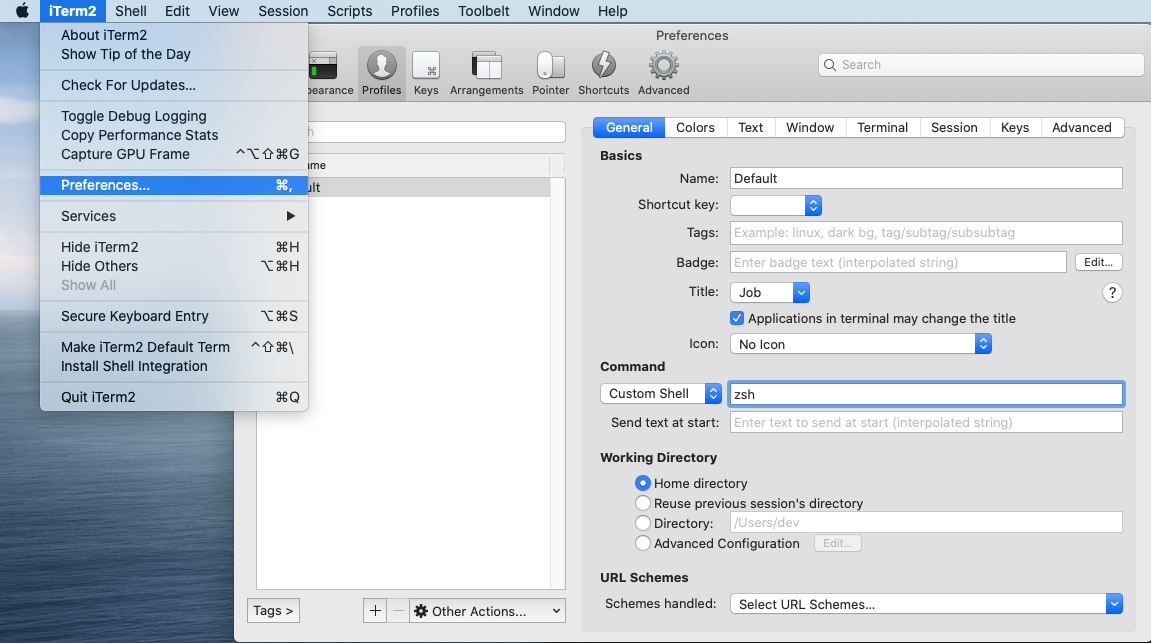Choose Check For Updates menu item
Screen dimensions: 1151x643
pyautogui.click(x=174, y=85)
